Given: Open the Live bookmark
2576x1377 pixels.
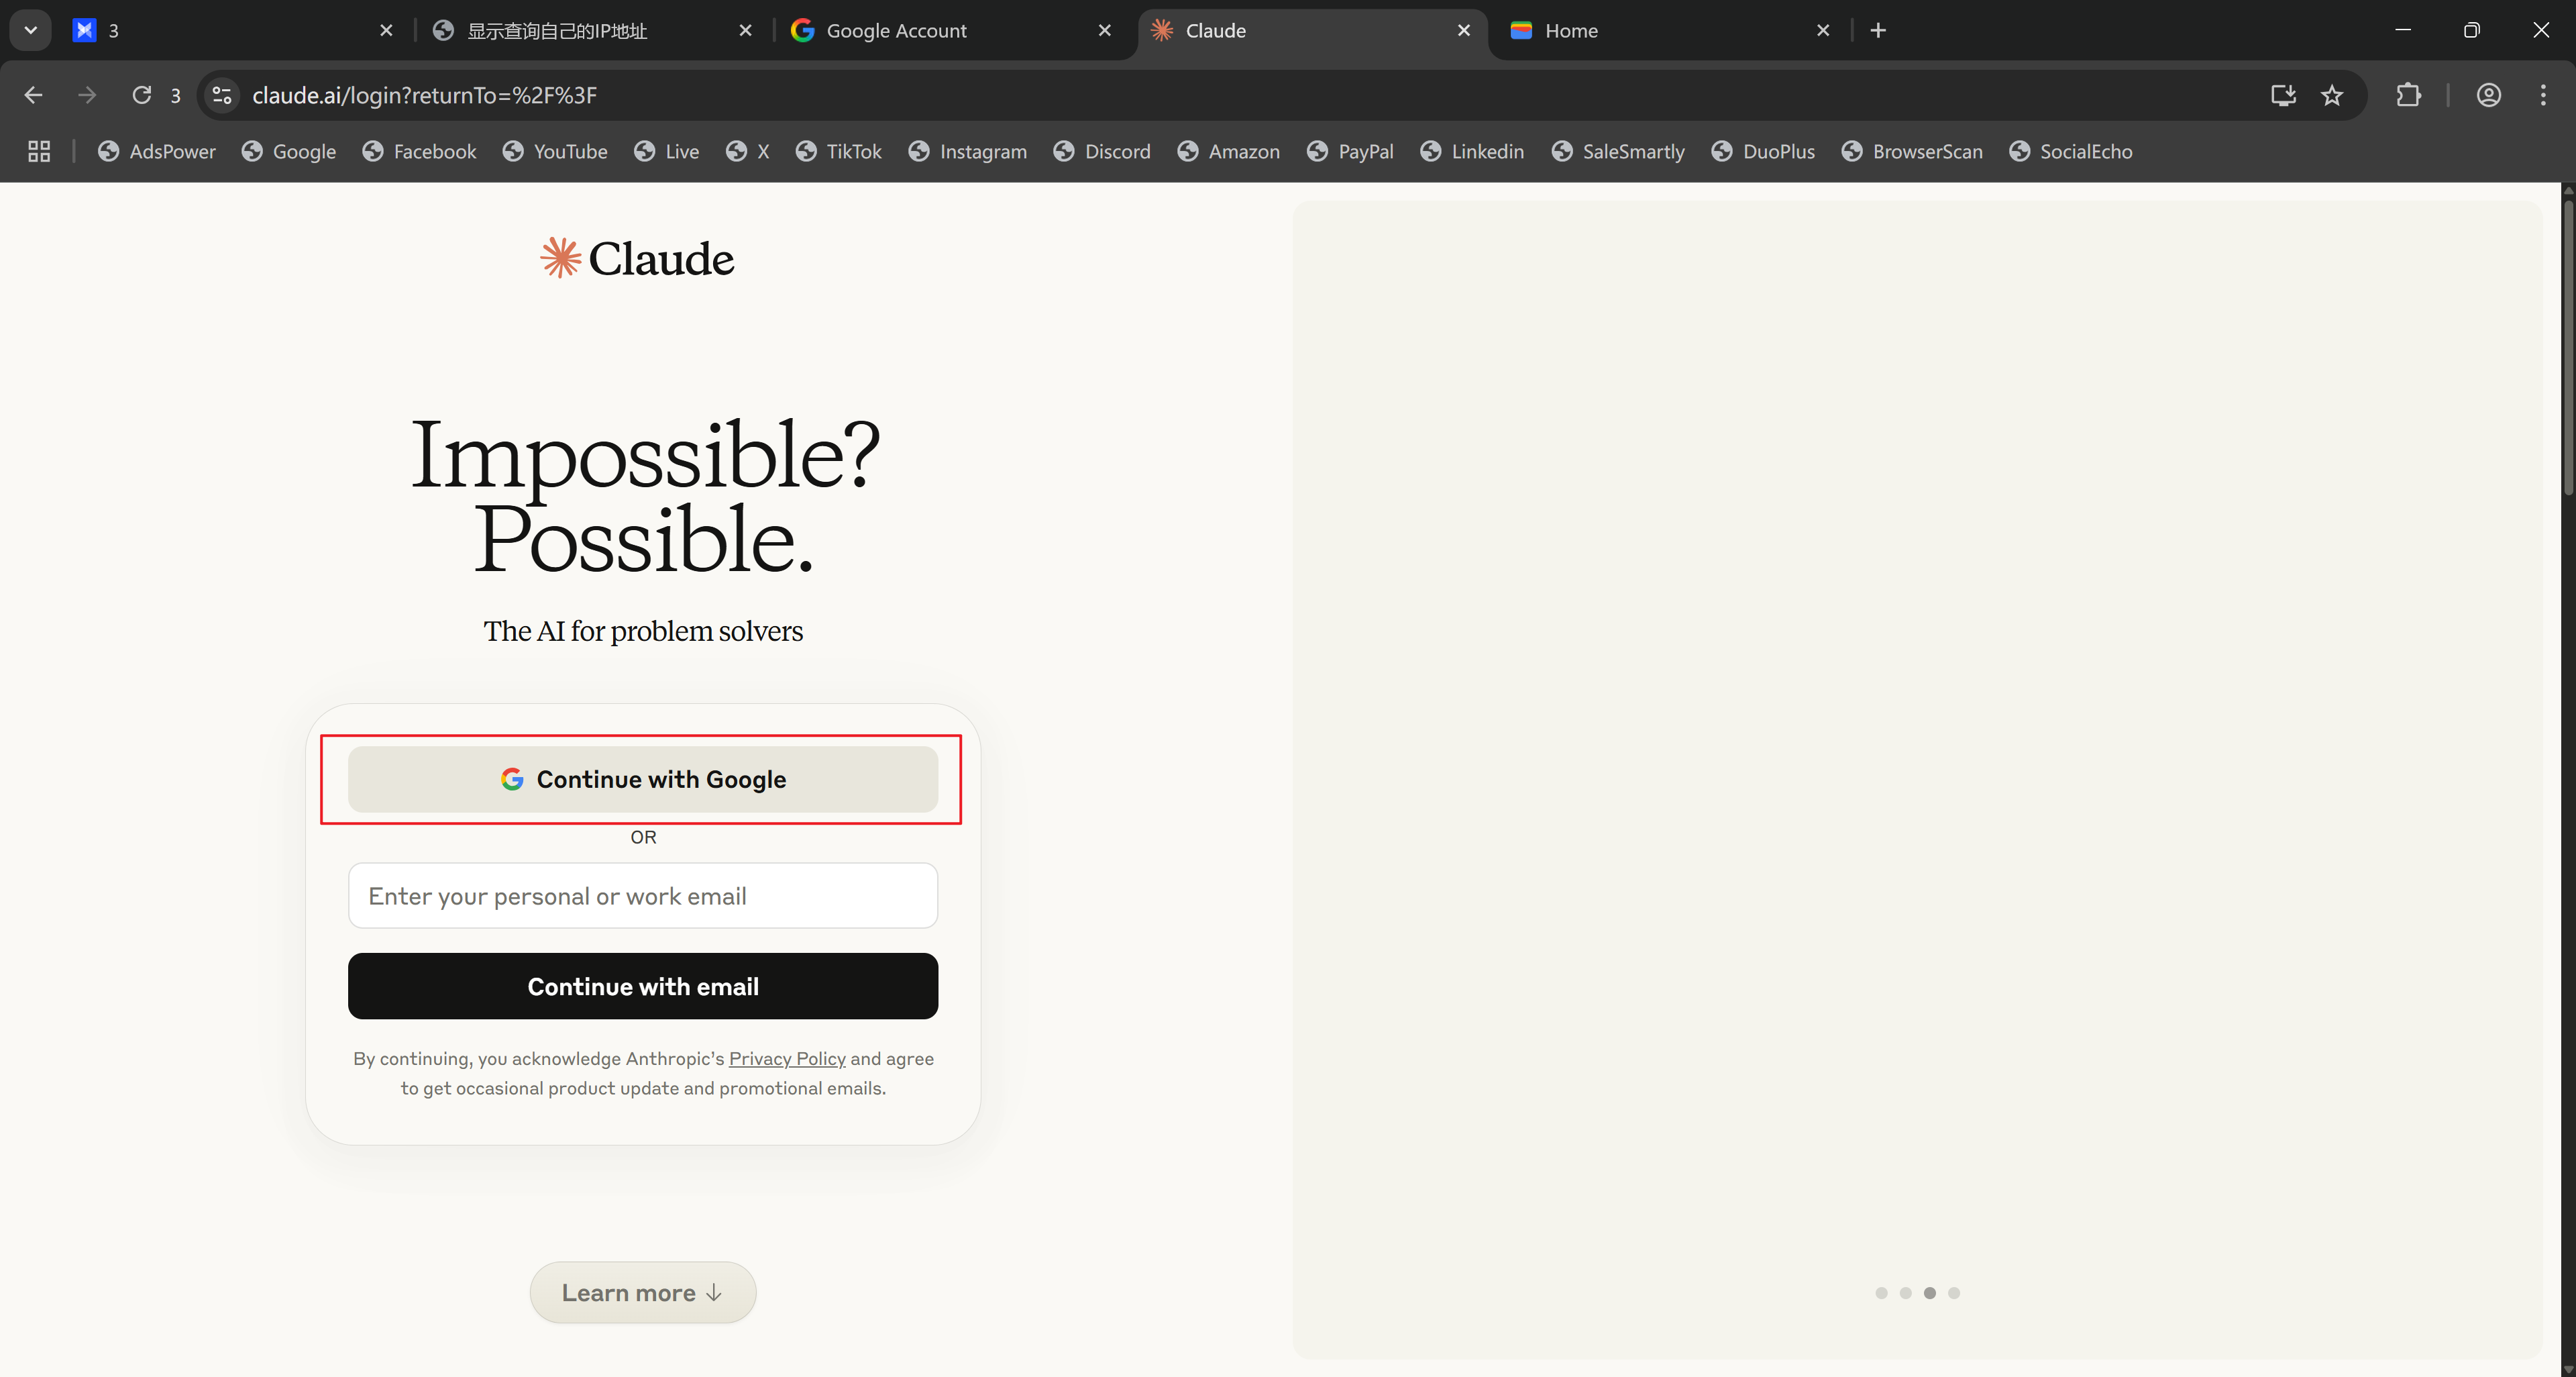Looking at the screenshot, I should [x=666, y=151].
